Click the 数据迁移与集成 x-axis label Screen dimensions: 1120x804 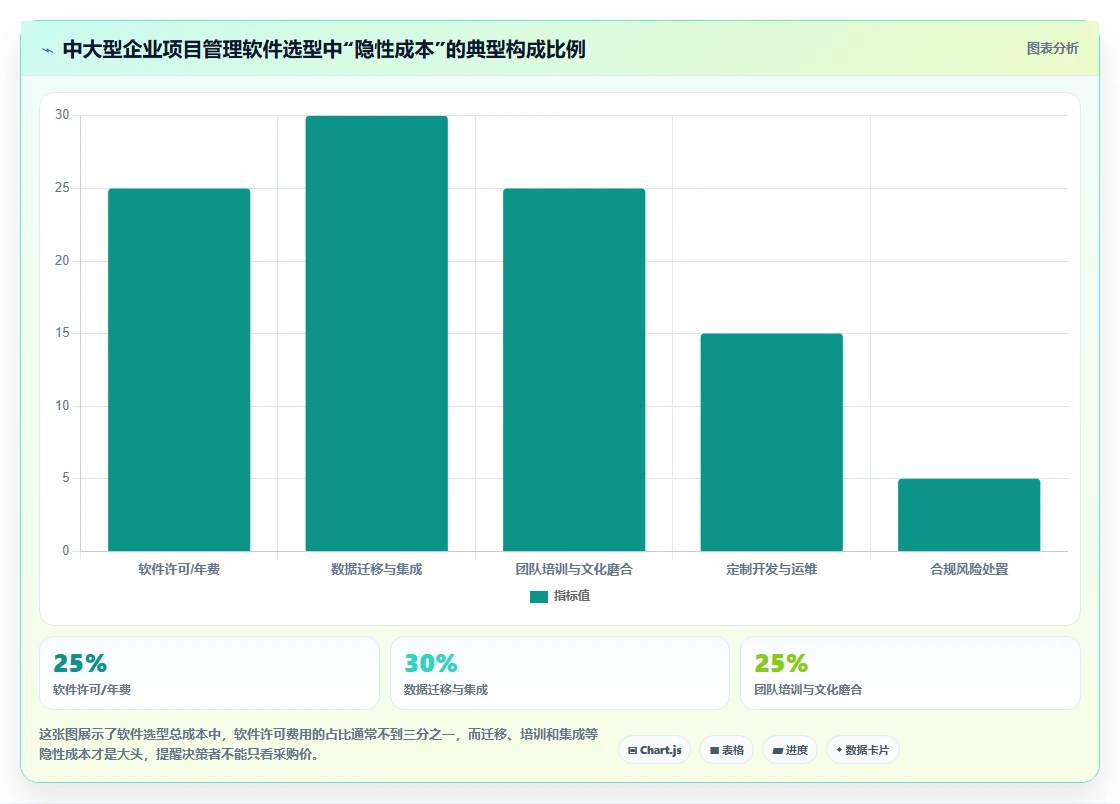click(376, 569)
